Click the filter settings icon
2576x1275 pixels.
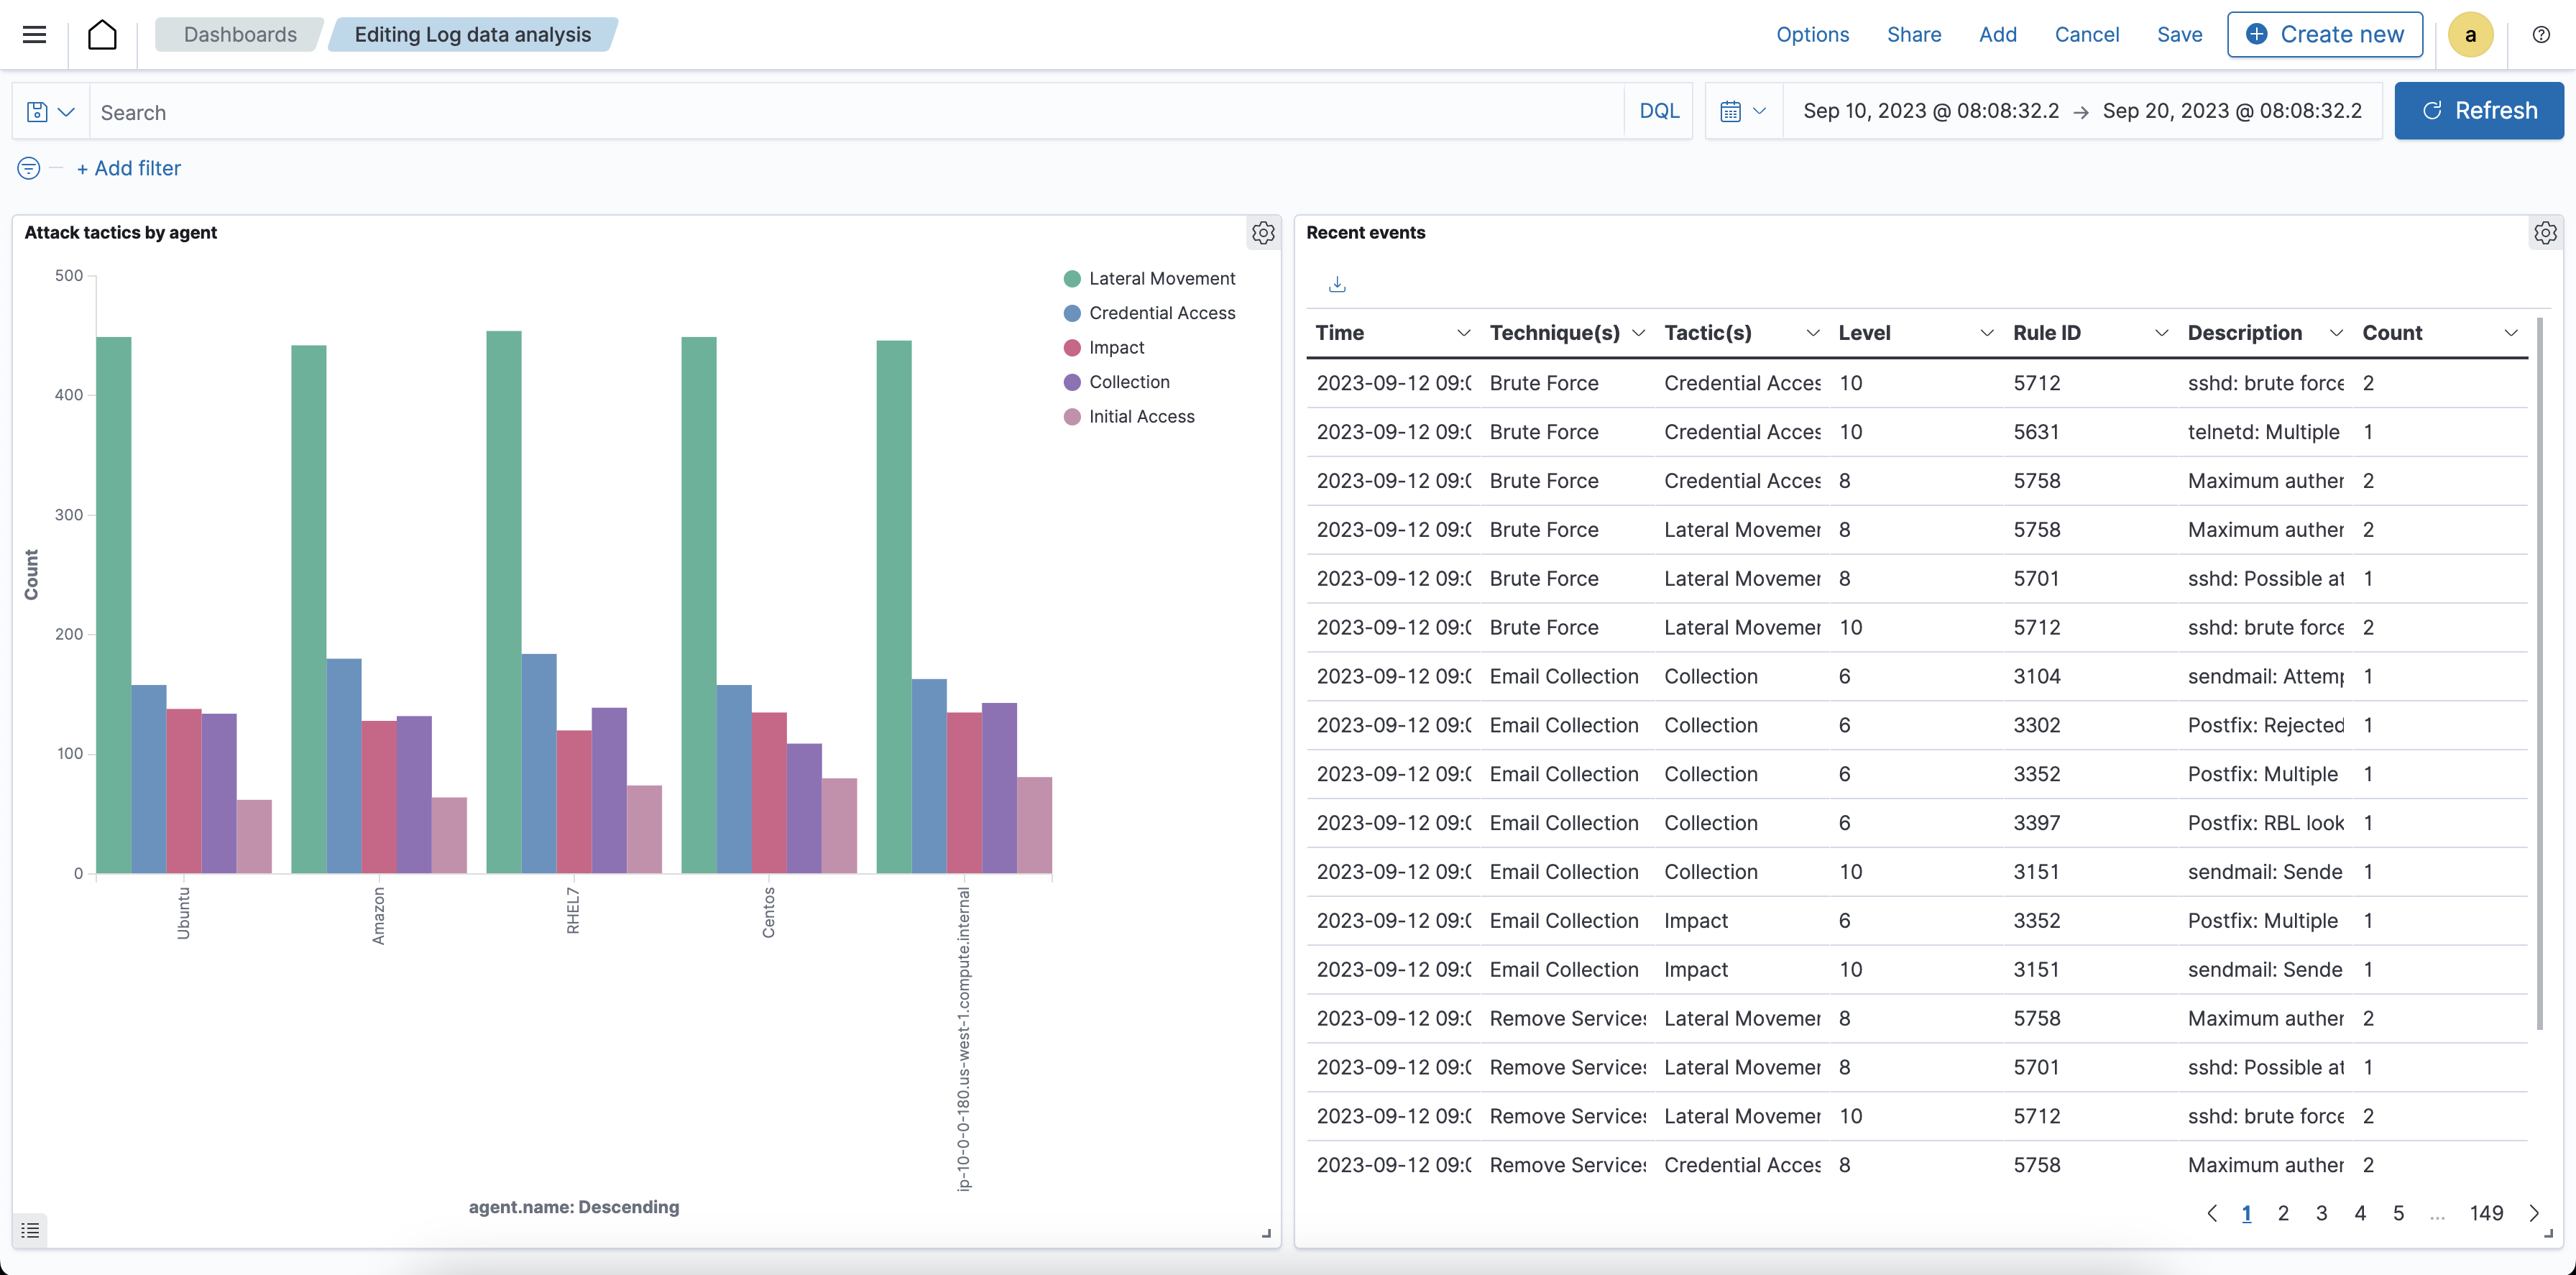[27, 167]
